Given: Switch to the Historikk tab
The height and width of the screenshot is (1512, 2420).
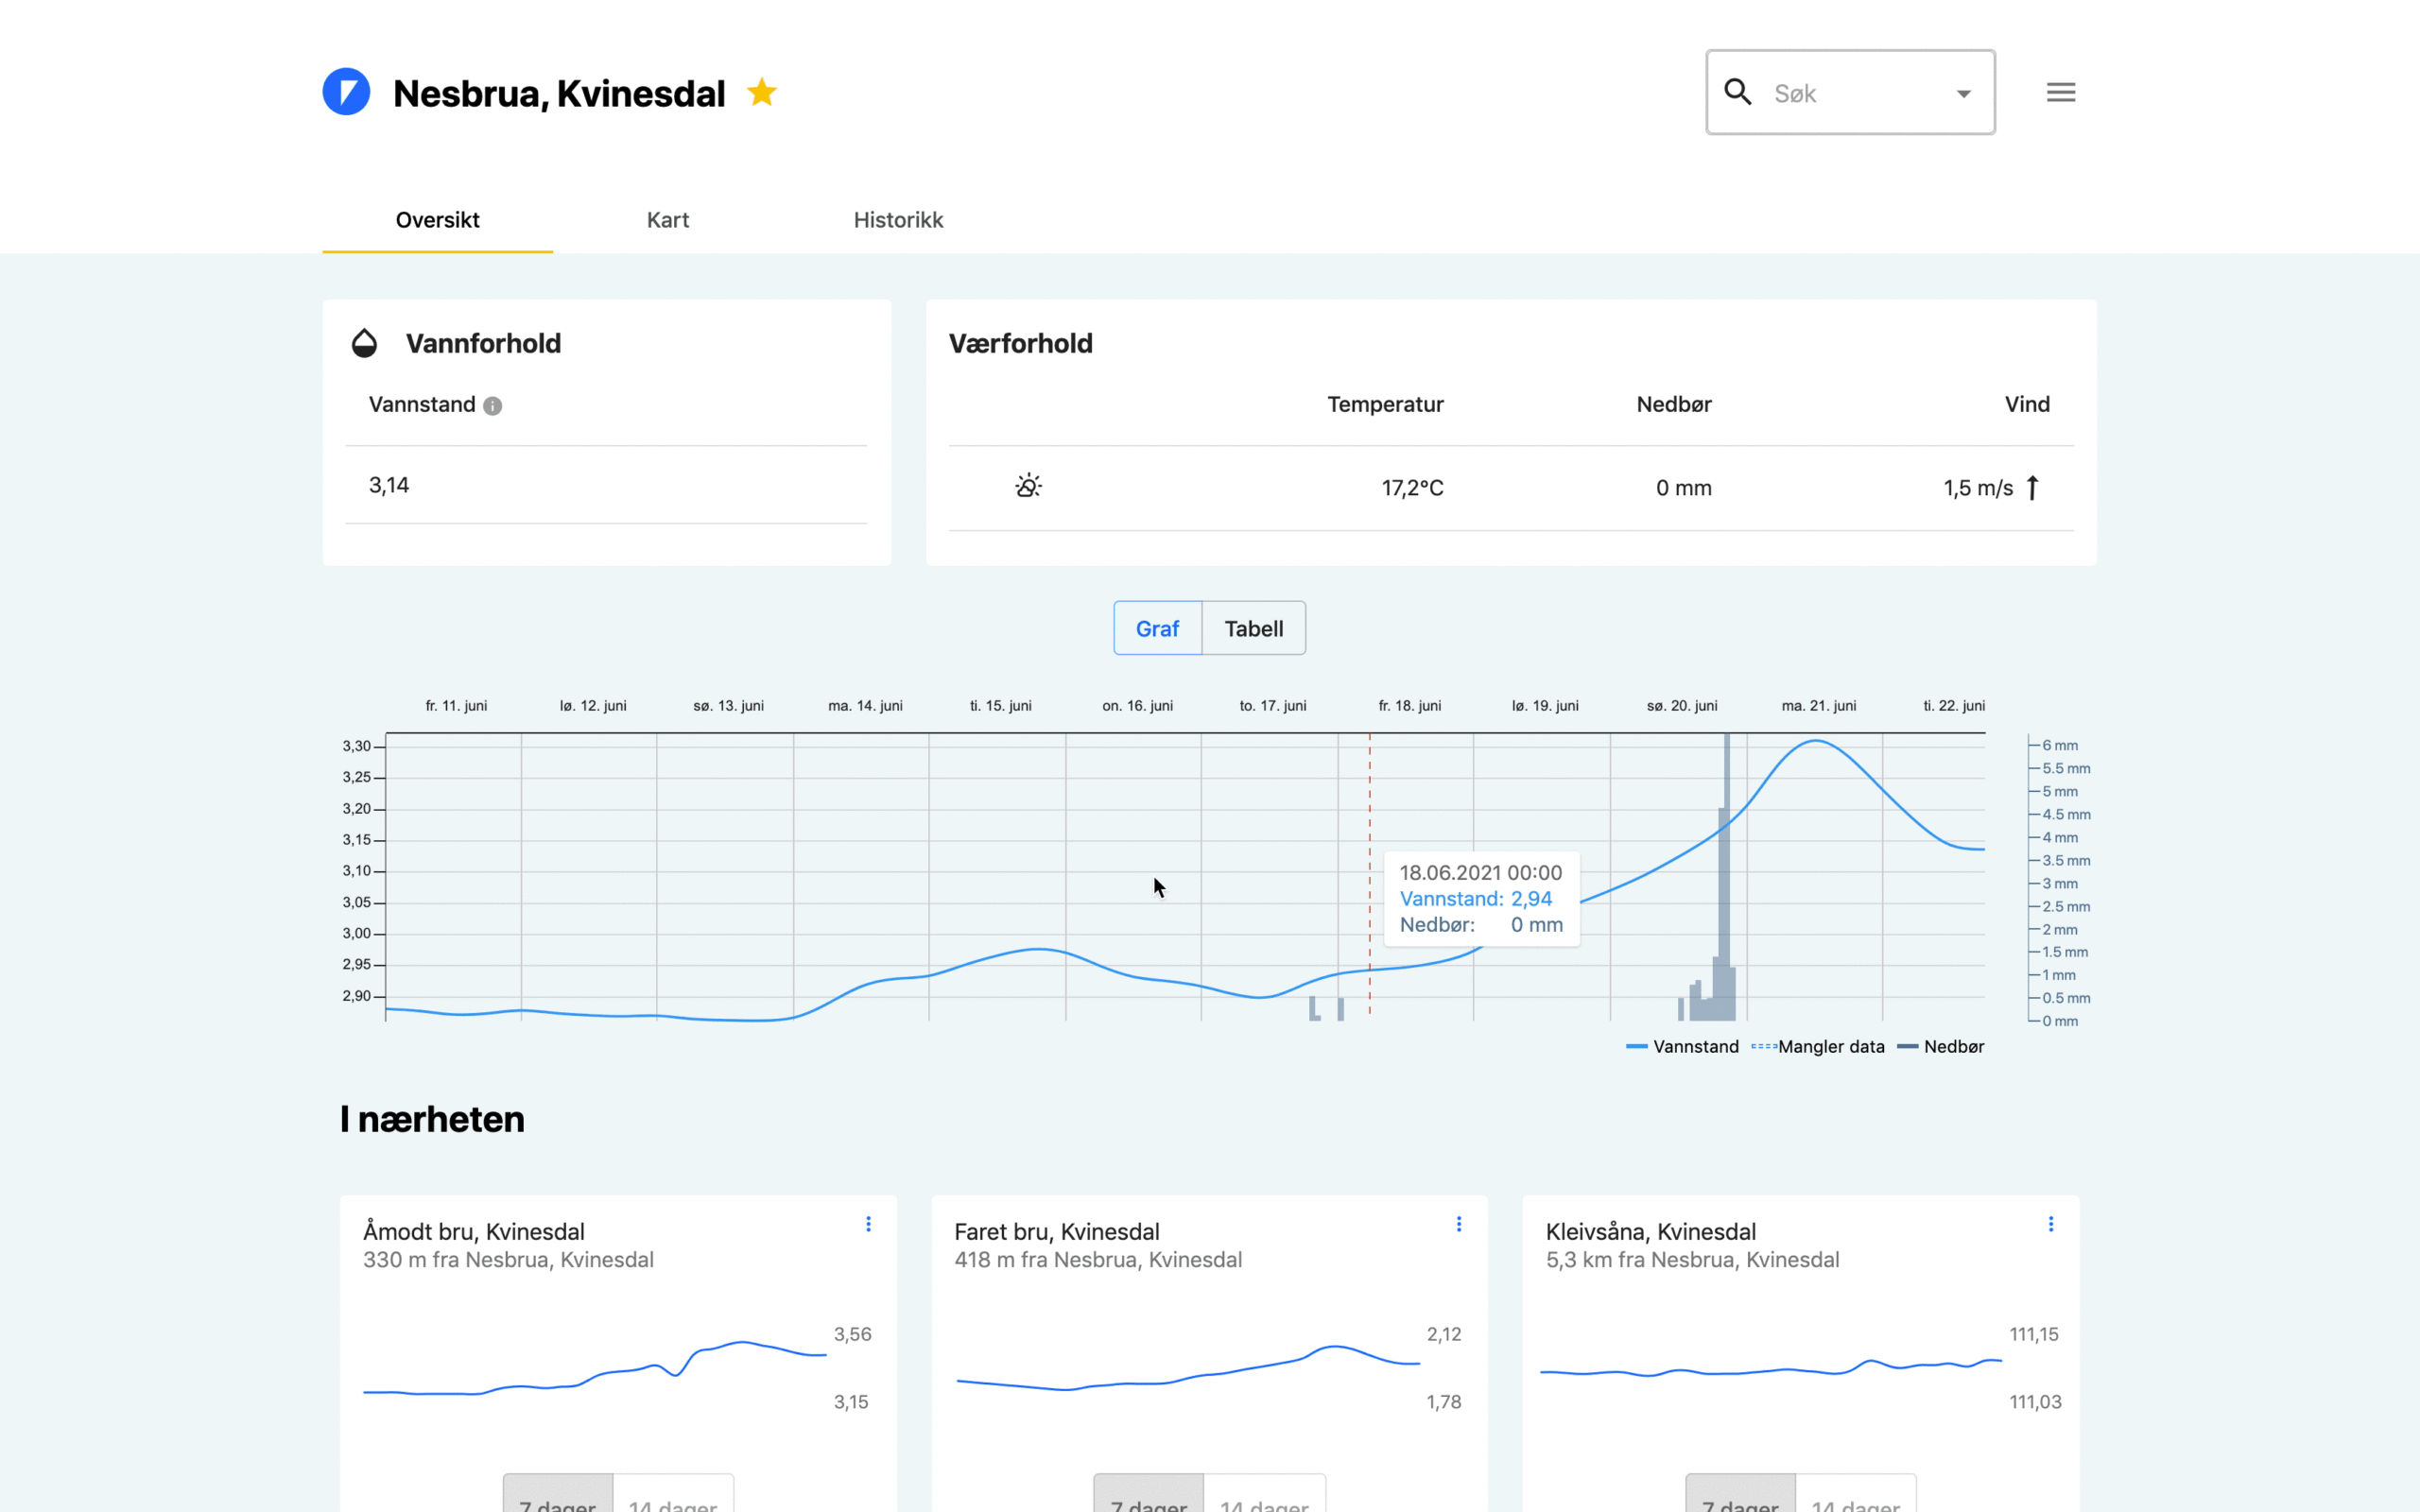Looking at the screenshot, I should click(x=898, y=220).
